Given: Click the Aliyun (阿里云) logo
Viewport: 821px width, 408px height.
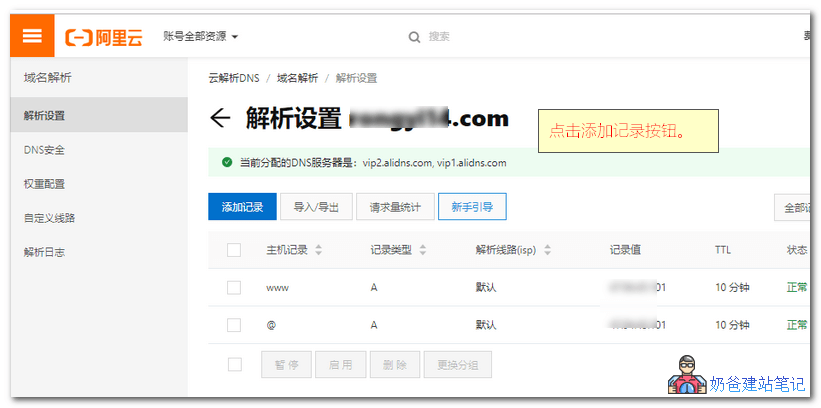Looking at the screenshot, I should pyautogui.click(x=104, y=37).
